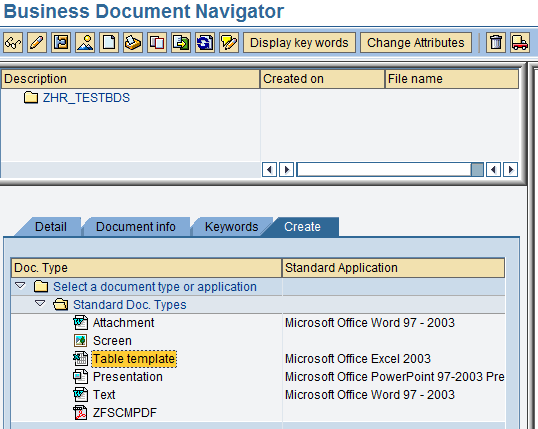Screen dimensions: 538x429
Task: Click the Excel icon beside Table template
Action: (81, 359)
